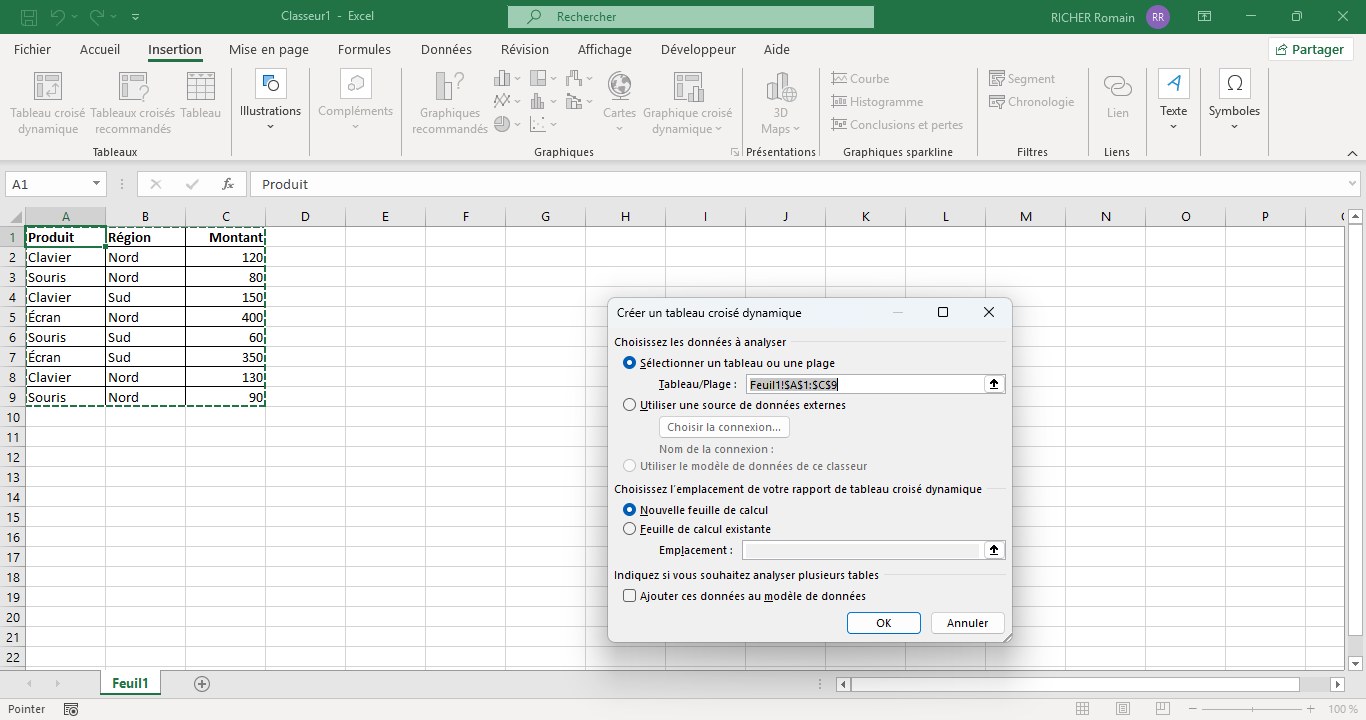The image size is (1366, 720).
Task: Click the Partager button
Action: 1310,49
